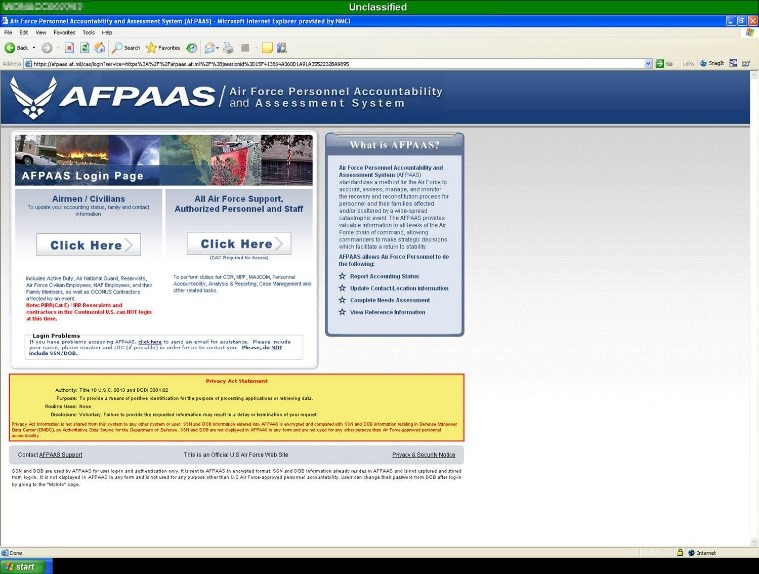The image size is (759, 574).
Task: Restore down the Internet Explorer window
Action: pos(742,21)
